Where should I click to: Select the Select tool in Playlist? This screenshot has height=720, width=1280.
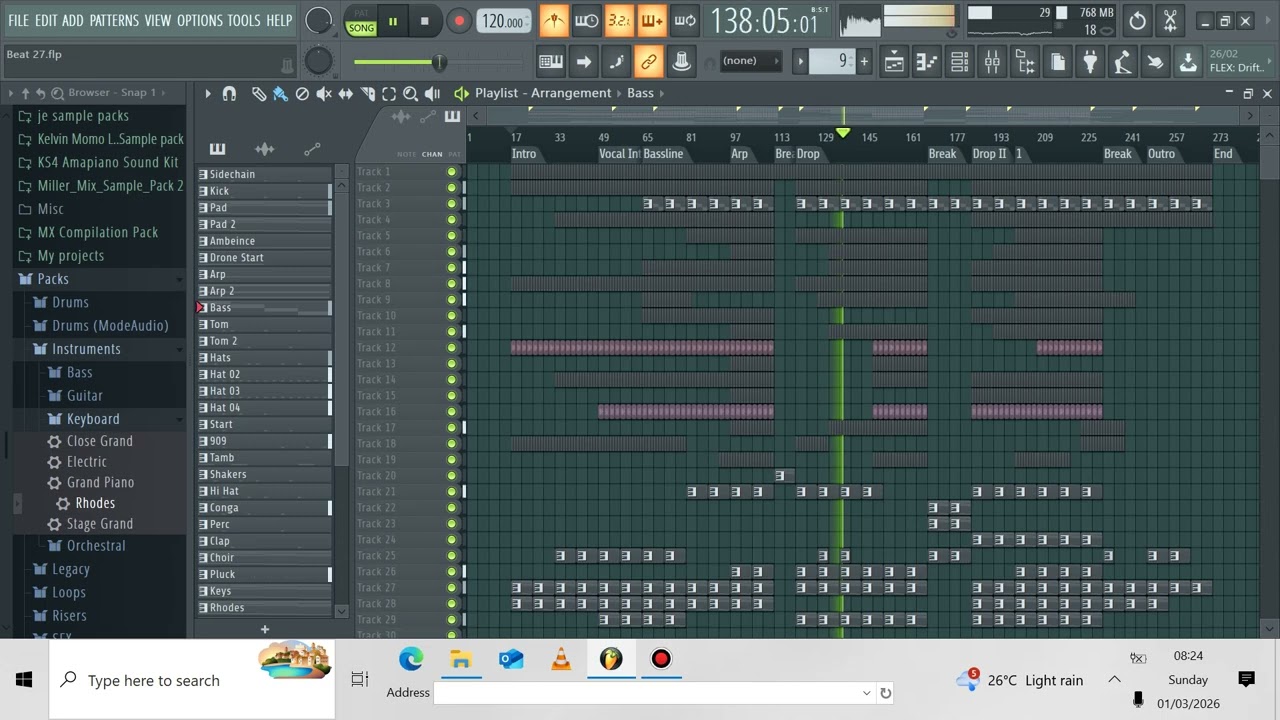[389, 93]
